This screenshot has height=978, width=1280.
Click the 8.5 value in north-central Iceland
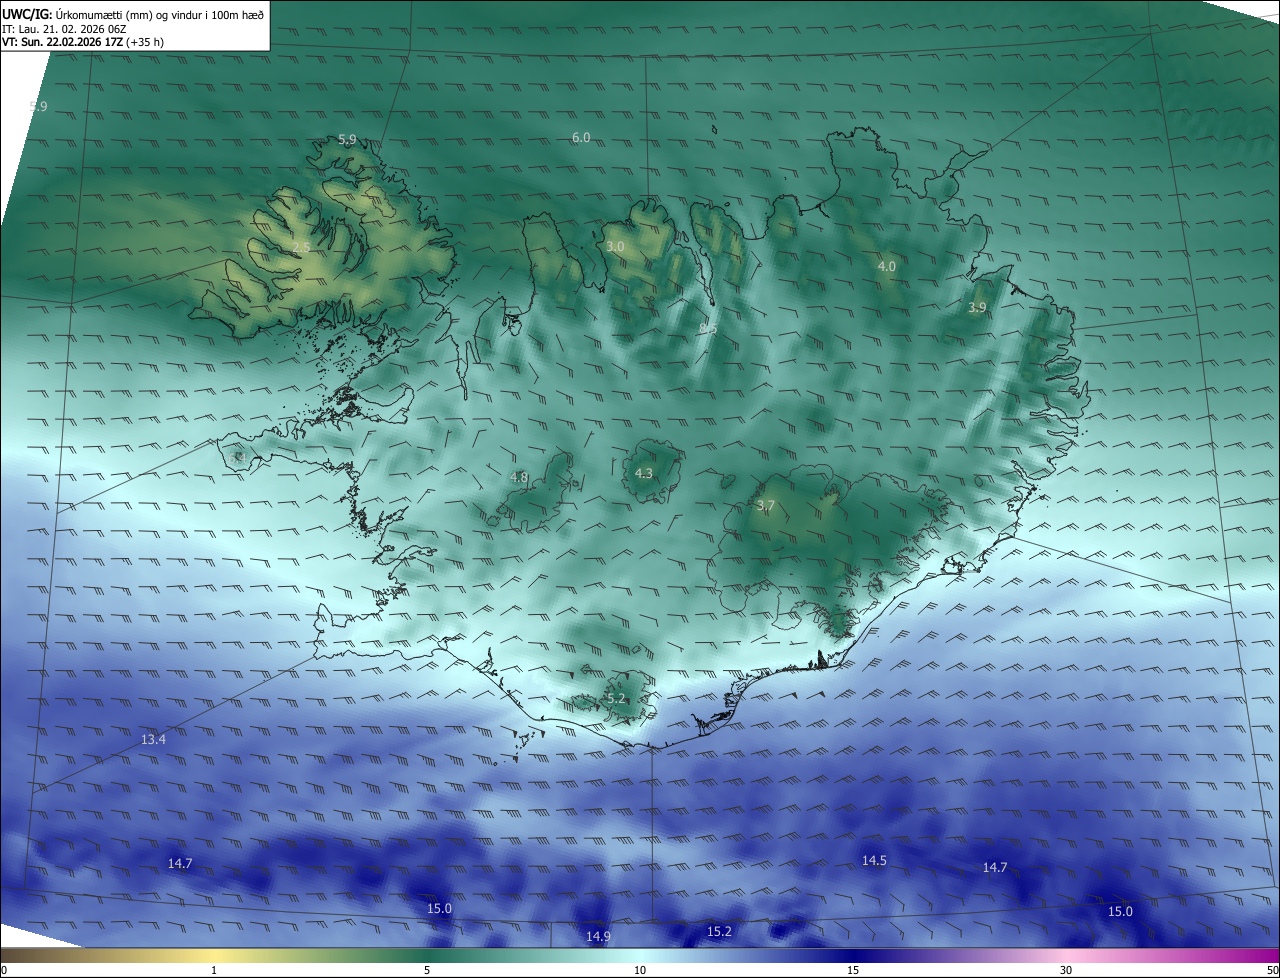point(708,329)
